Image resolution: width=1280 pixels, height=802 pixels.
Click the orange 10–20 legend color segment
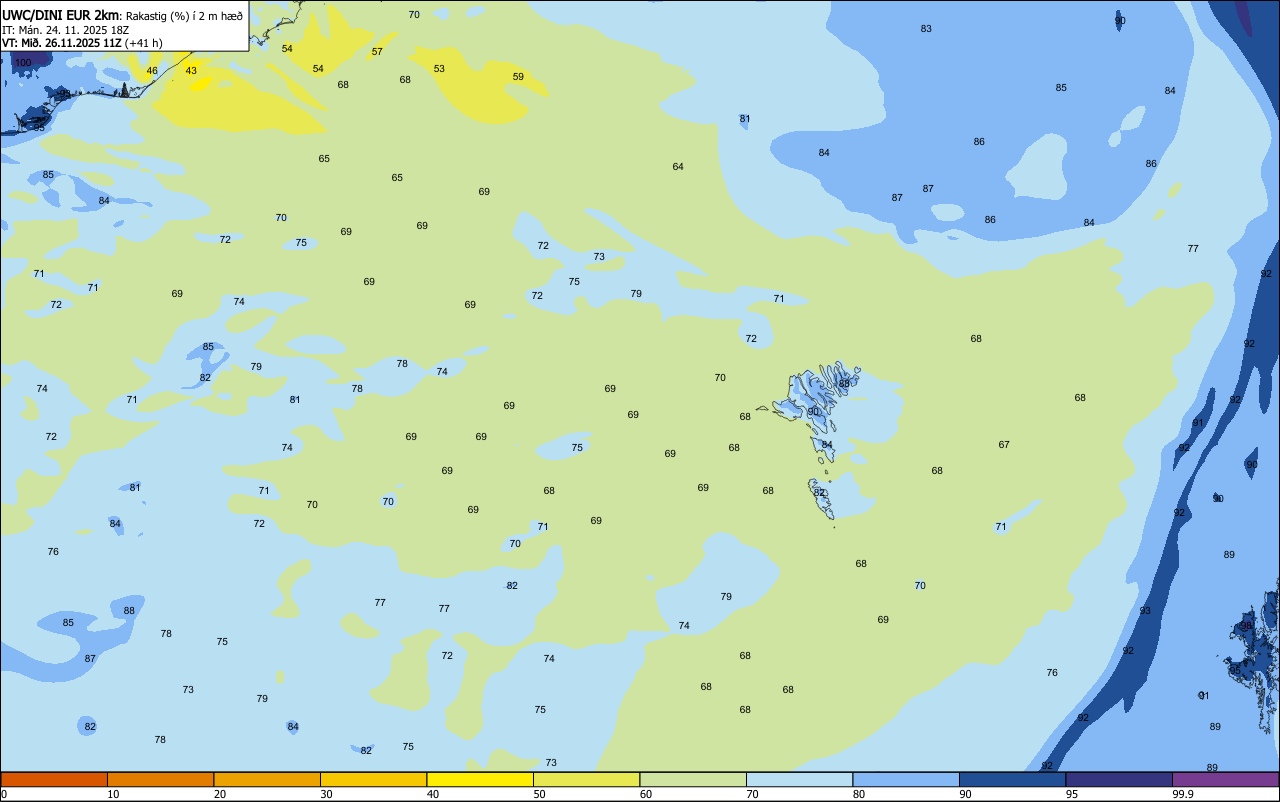click(160, 779)
